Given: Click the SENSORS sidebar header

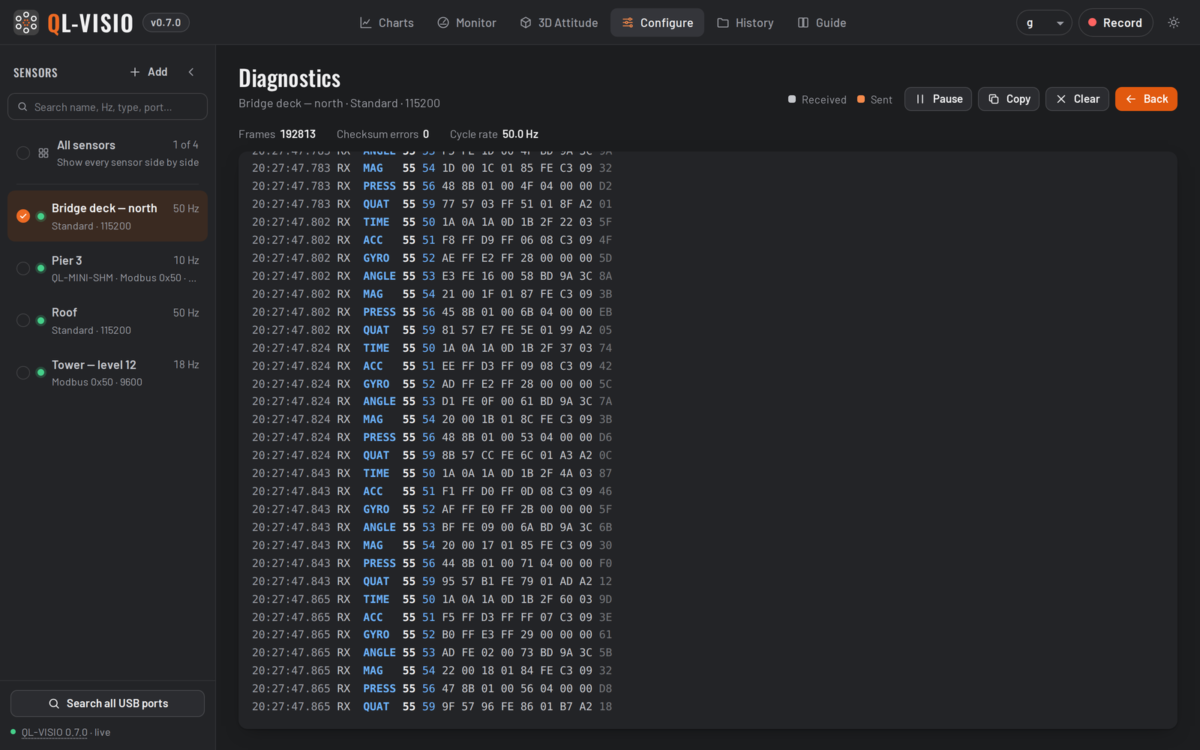Looking at the screenshot, I should coord(35,73).
